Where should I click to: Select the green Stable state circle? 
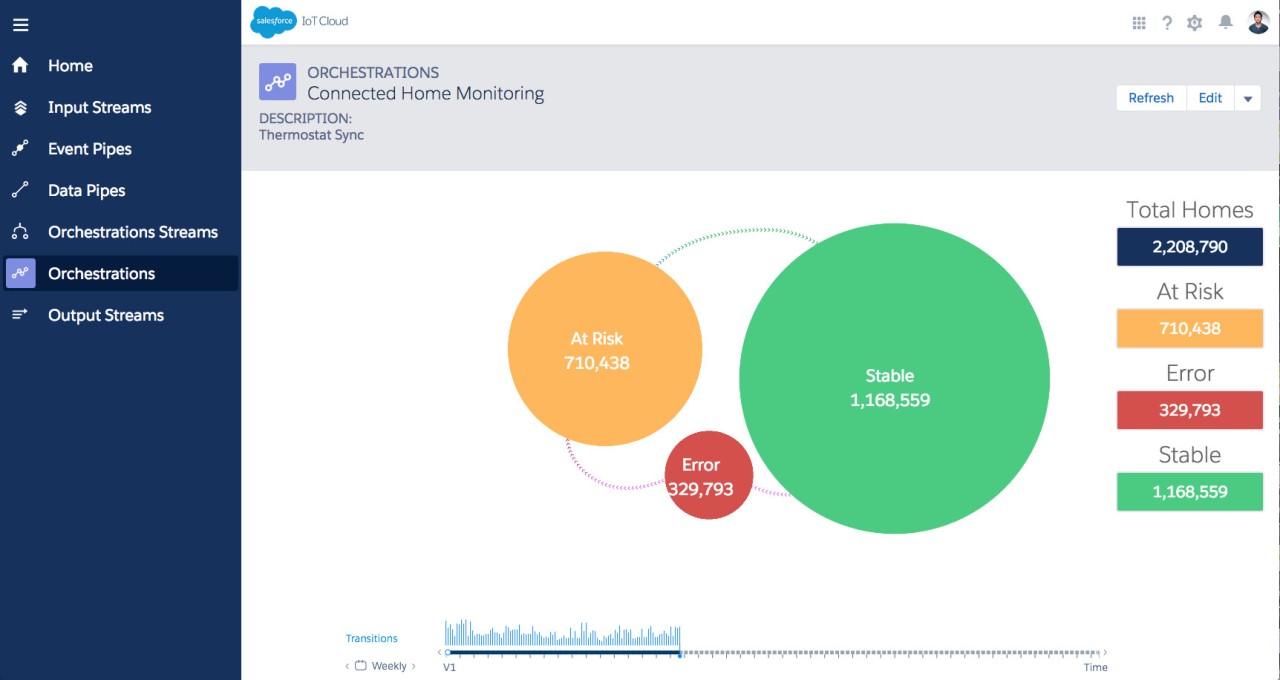[x=894, y=378]
